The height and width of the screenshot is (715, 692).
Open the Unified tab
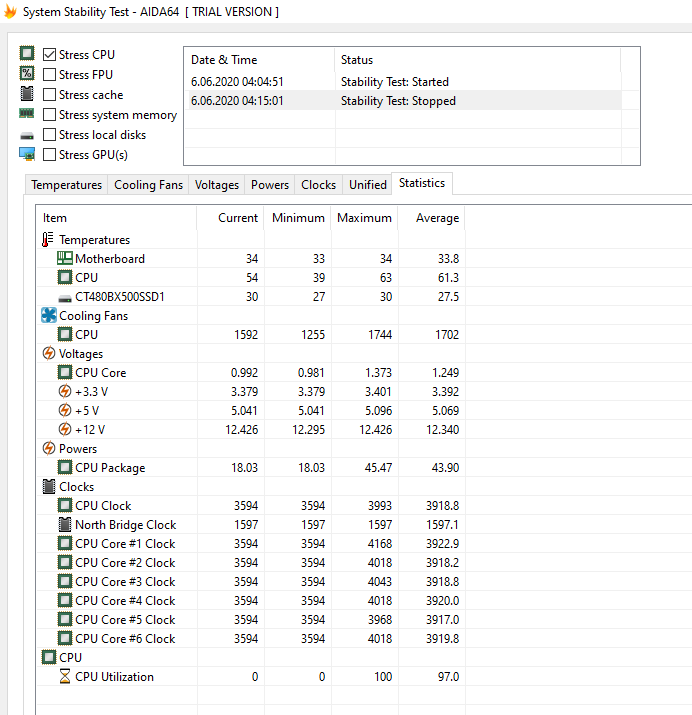367,185
